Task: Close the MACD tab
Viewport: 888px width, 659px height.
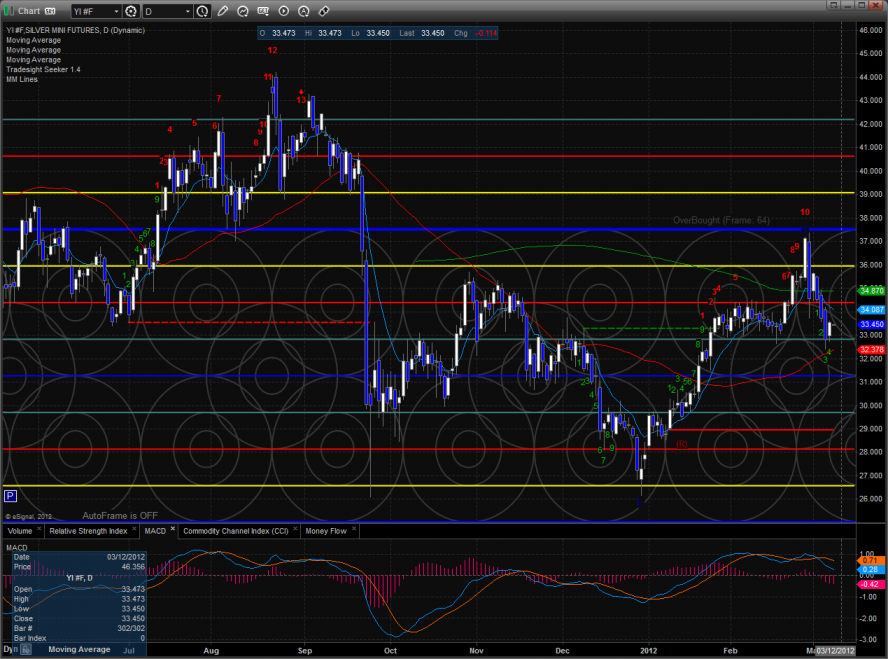Action: pyautogui.click(x=174, y=529)
